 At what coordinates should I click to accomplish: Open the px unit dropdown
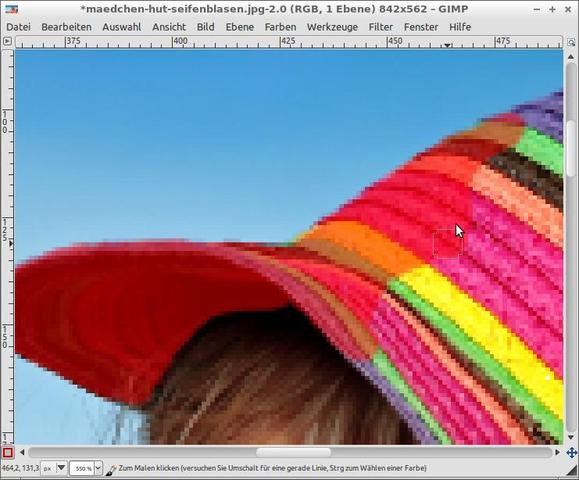pyautogui.click(x=54, y=468)
